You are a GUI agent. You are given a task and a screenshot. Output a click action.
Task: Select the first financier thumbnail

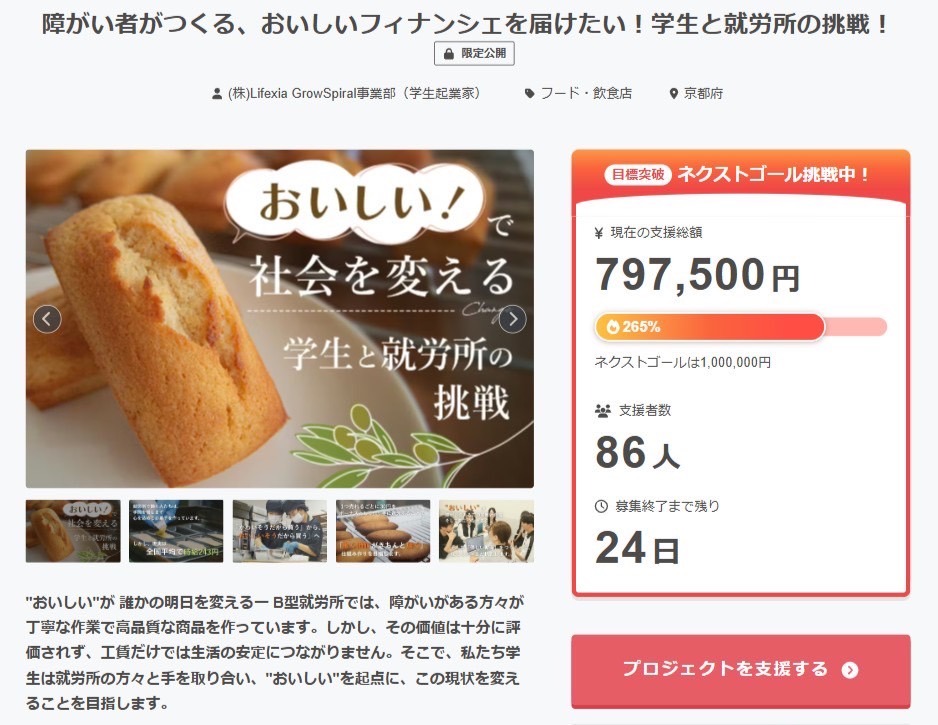[x=73, y=531]
